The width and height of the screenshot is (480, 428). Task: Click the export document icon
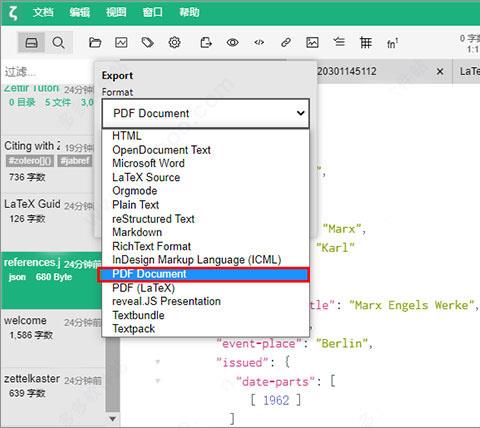coord(206,43)
